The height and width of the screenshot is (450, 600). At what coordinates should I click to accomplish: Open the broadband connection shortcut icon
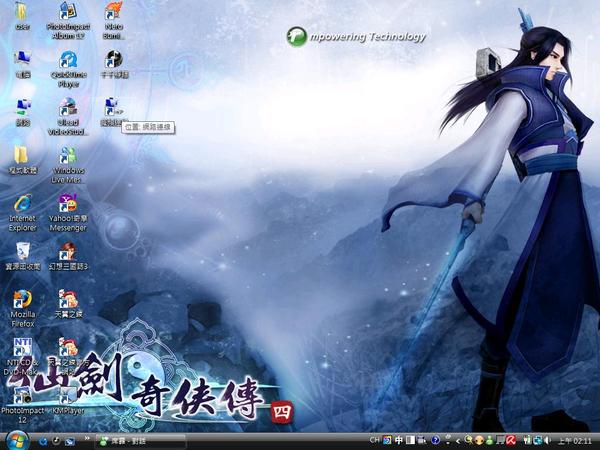click(x=112, y=112)
